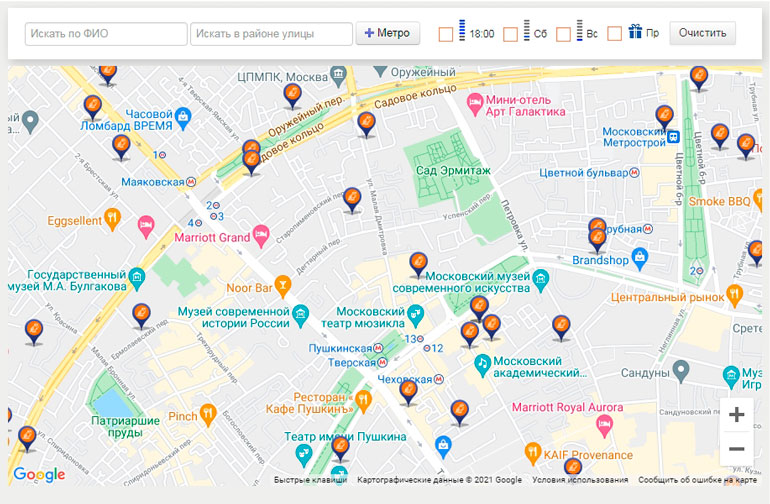Image resolution: width=770 pixels, height=504 pixels.
Task: Click the Кафе Пушкинъ restaurant marker
Action: tap(363, 402)
